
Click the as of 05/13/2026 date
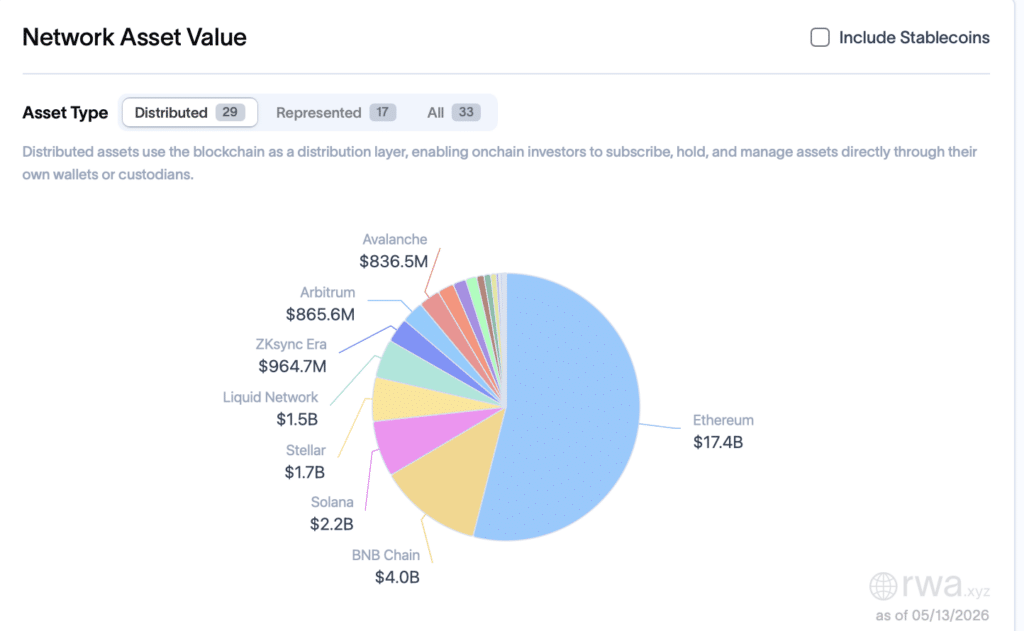[932, 615]
